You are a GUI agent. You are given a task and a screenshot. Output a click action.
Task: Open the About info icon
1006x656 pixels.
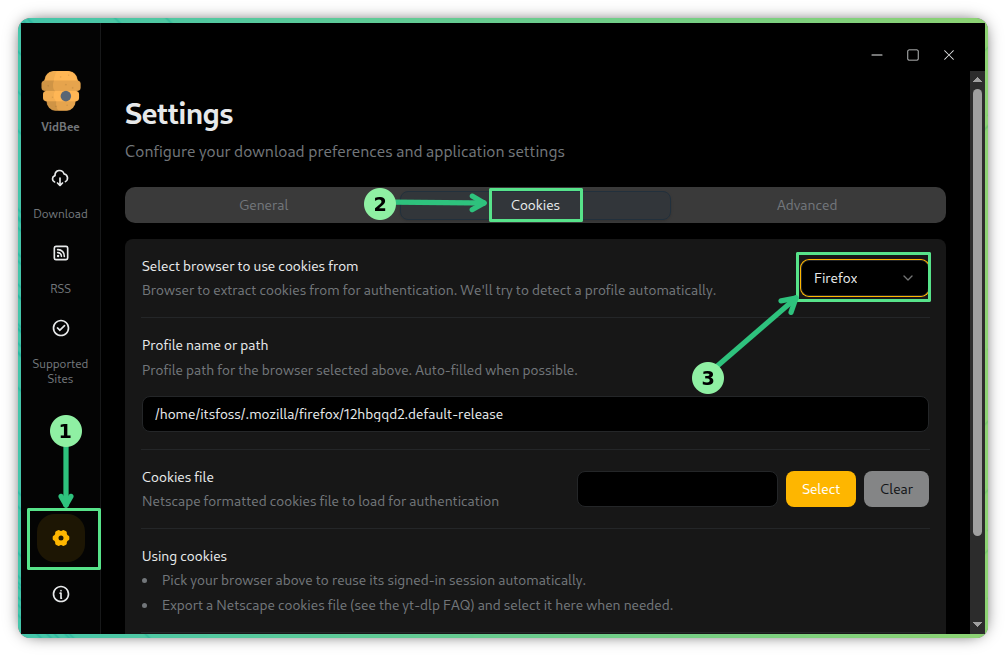61,594
